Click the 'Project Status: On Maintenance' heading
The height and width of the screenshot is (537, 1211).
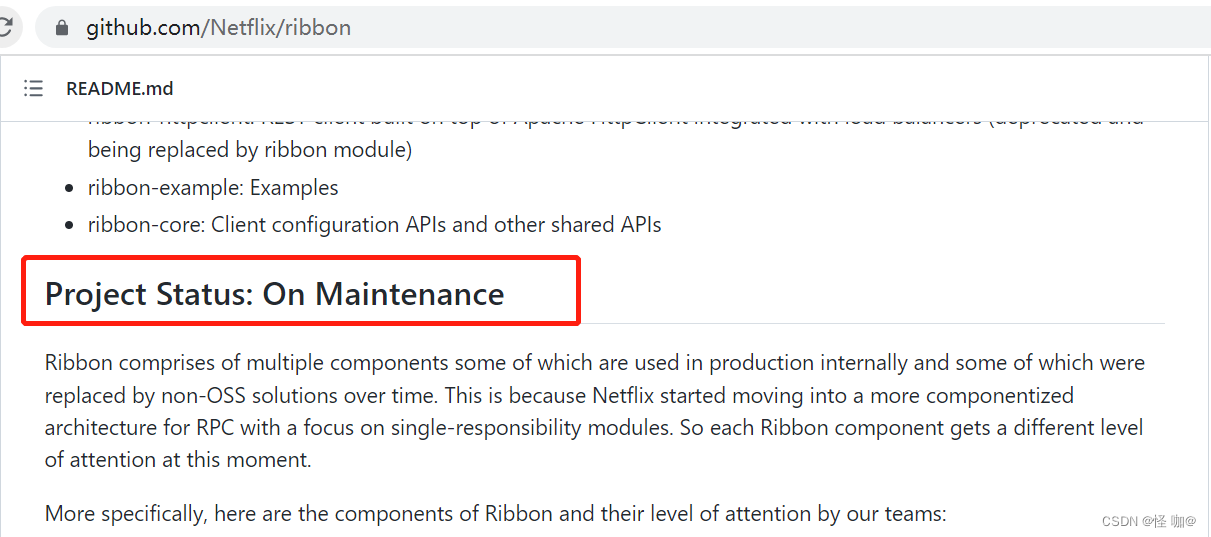click(x=274, y=294)
